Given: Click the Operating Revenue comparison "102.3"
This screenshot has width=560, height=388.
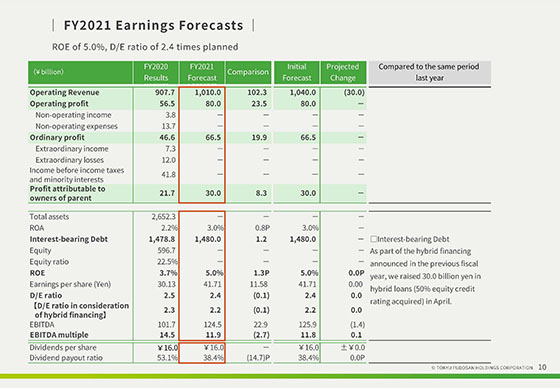Looking at the screenshot, I should 257,93.
